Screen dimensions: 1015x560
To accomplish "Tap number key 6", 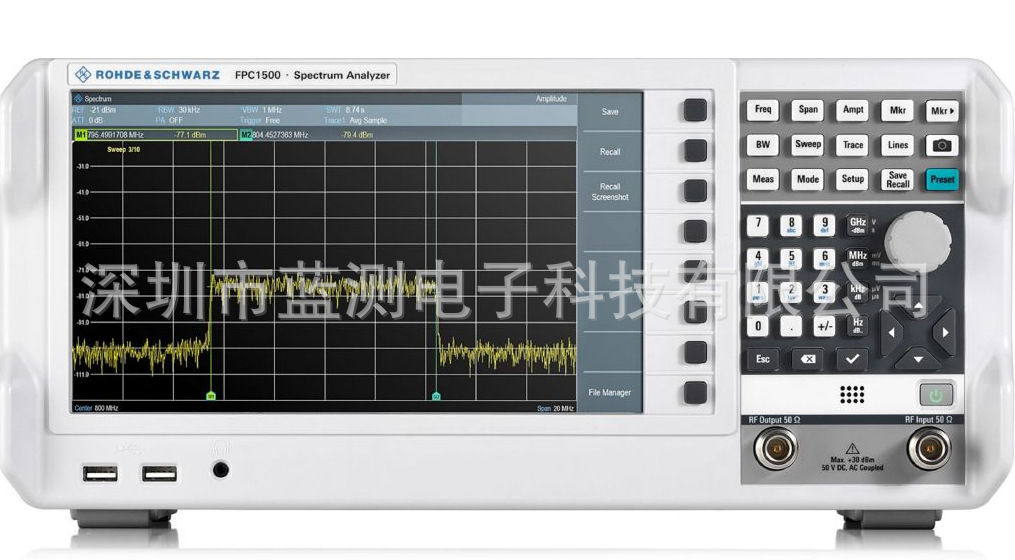I will 825,259.
